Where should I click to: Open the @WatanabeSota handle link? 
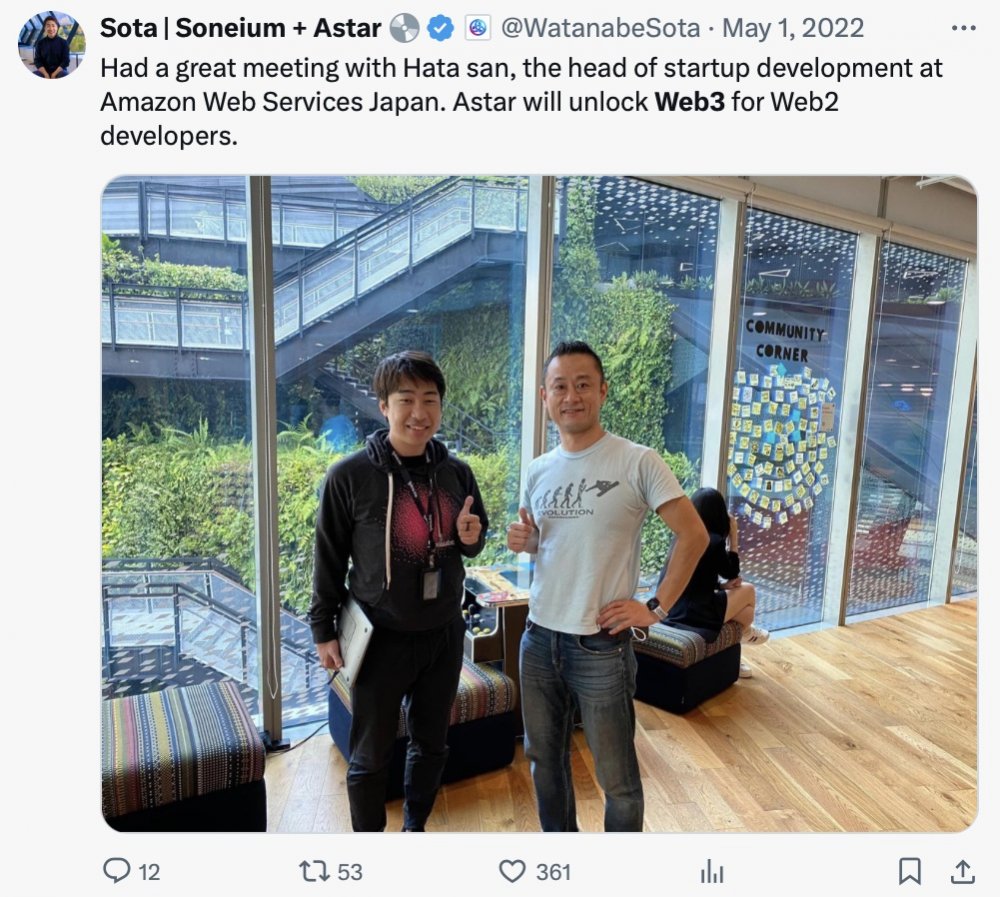(600, 28)
